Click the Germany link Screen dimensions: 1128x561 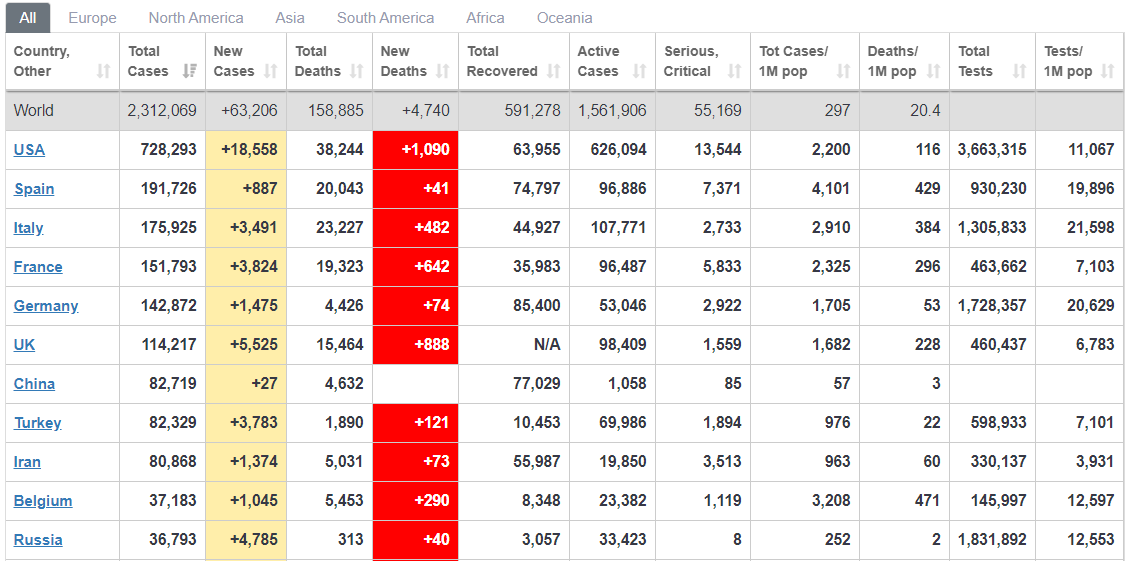tap(46, 306)
